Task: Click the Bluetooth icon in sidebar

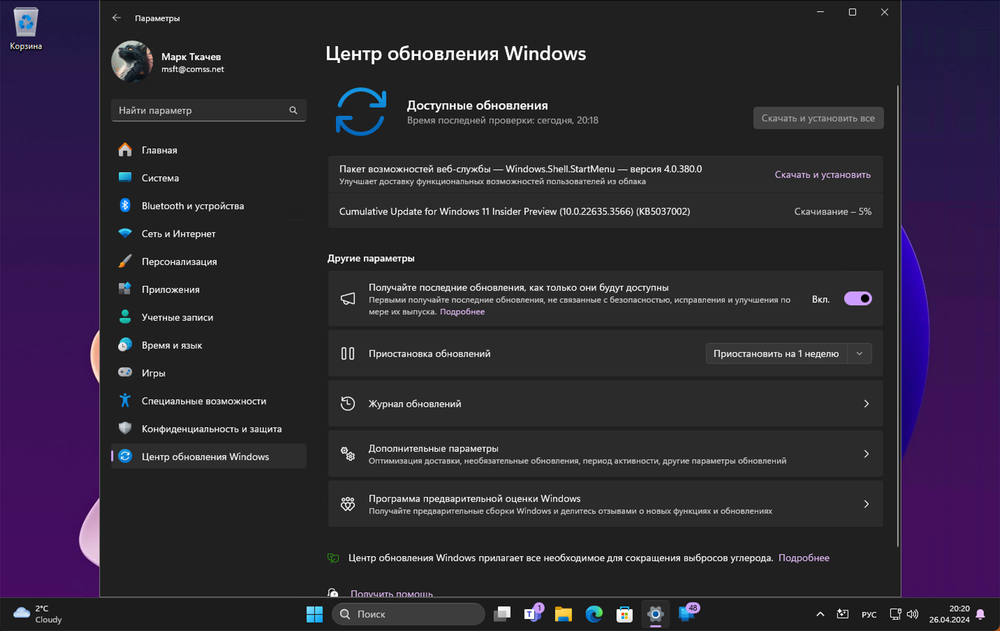Action: click(125, 205)
